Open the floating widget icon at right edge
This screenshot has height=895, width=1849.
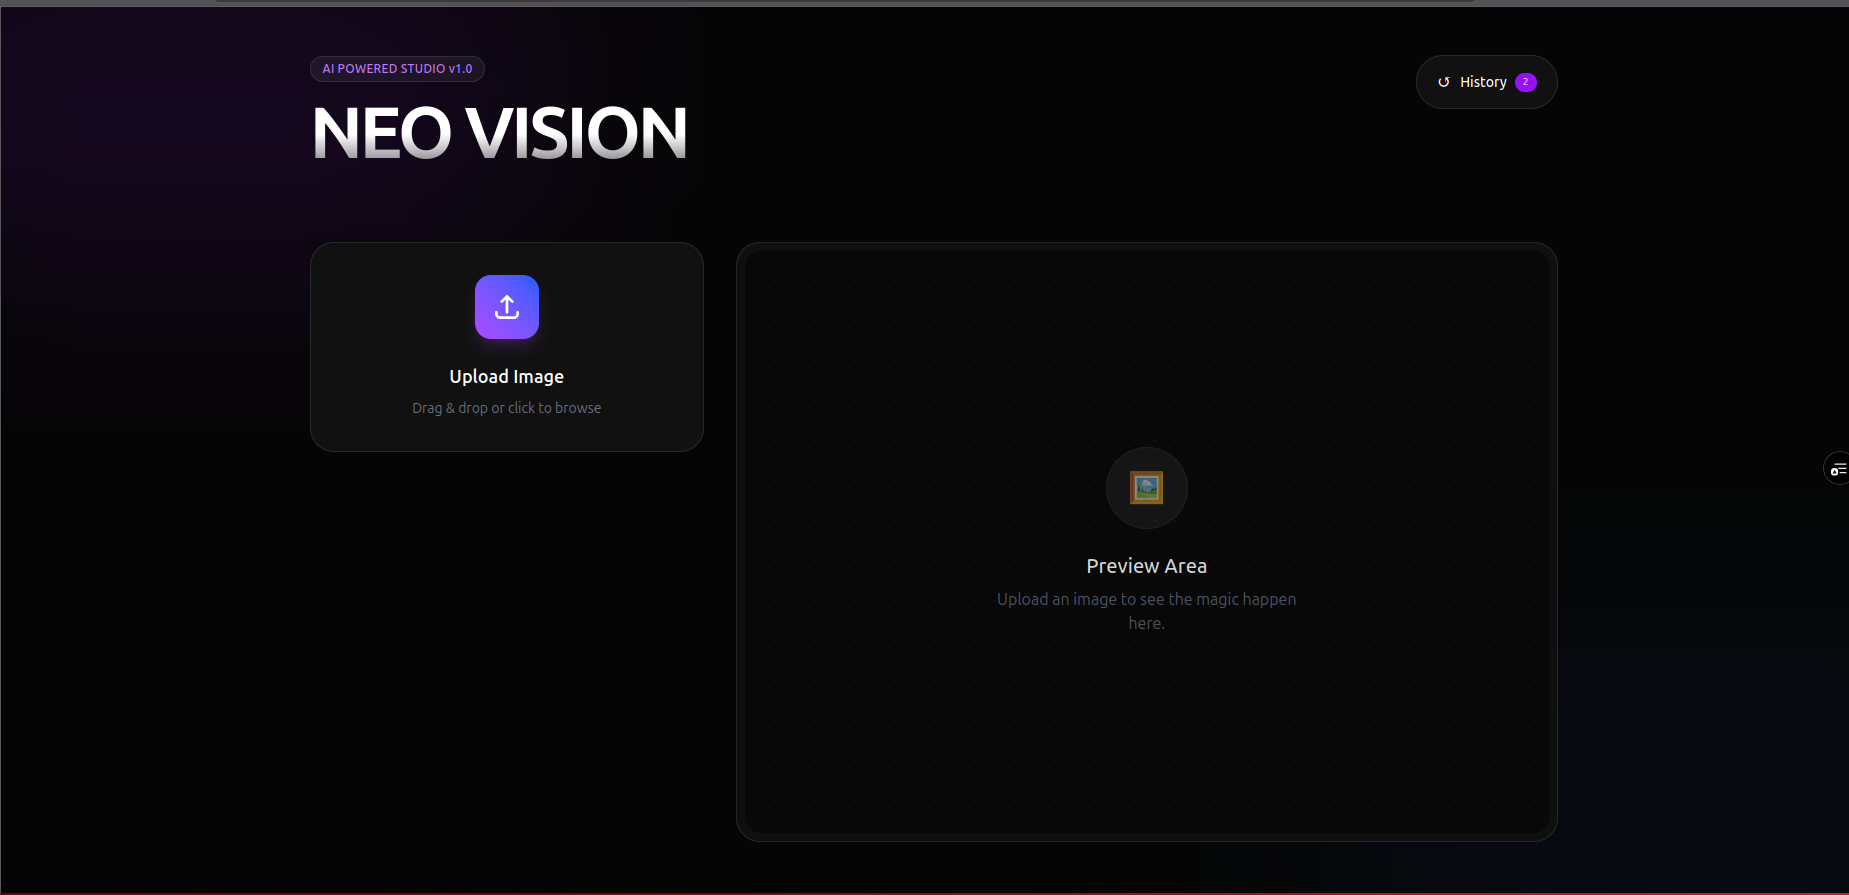tap(1837, 469)
